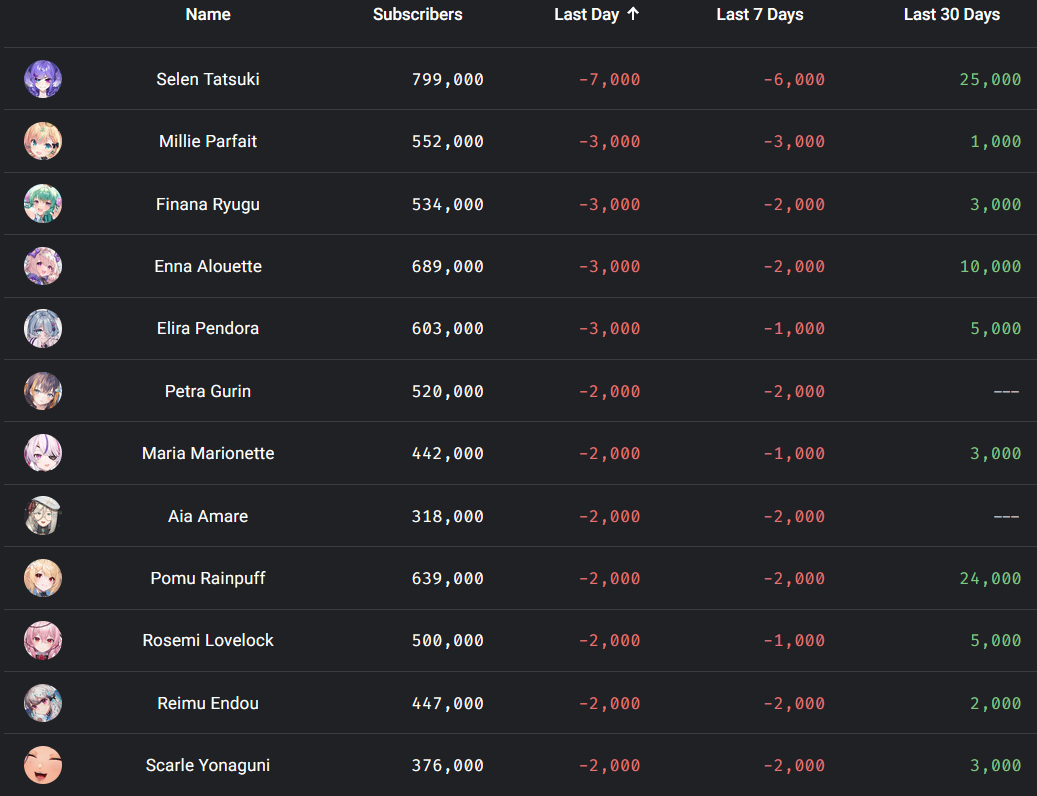Screen dimensions: 1037x796
Task: Click Petra Gurin's avatar icon
Action: pyautogui.click(x=43, y=391)
